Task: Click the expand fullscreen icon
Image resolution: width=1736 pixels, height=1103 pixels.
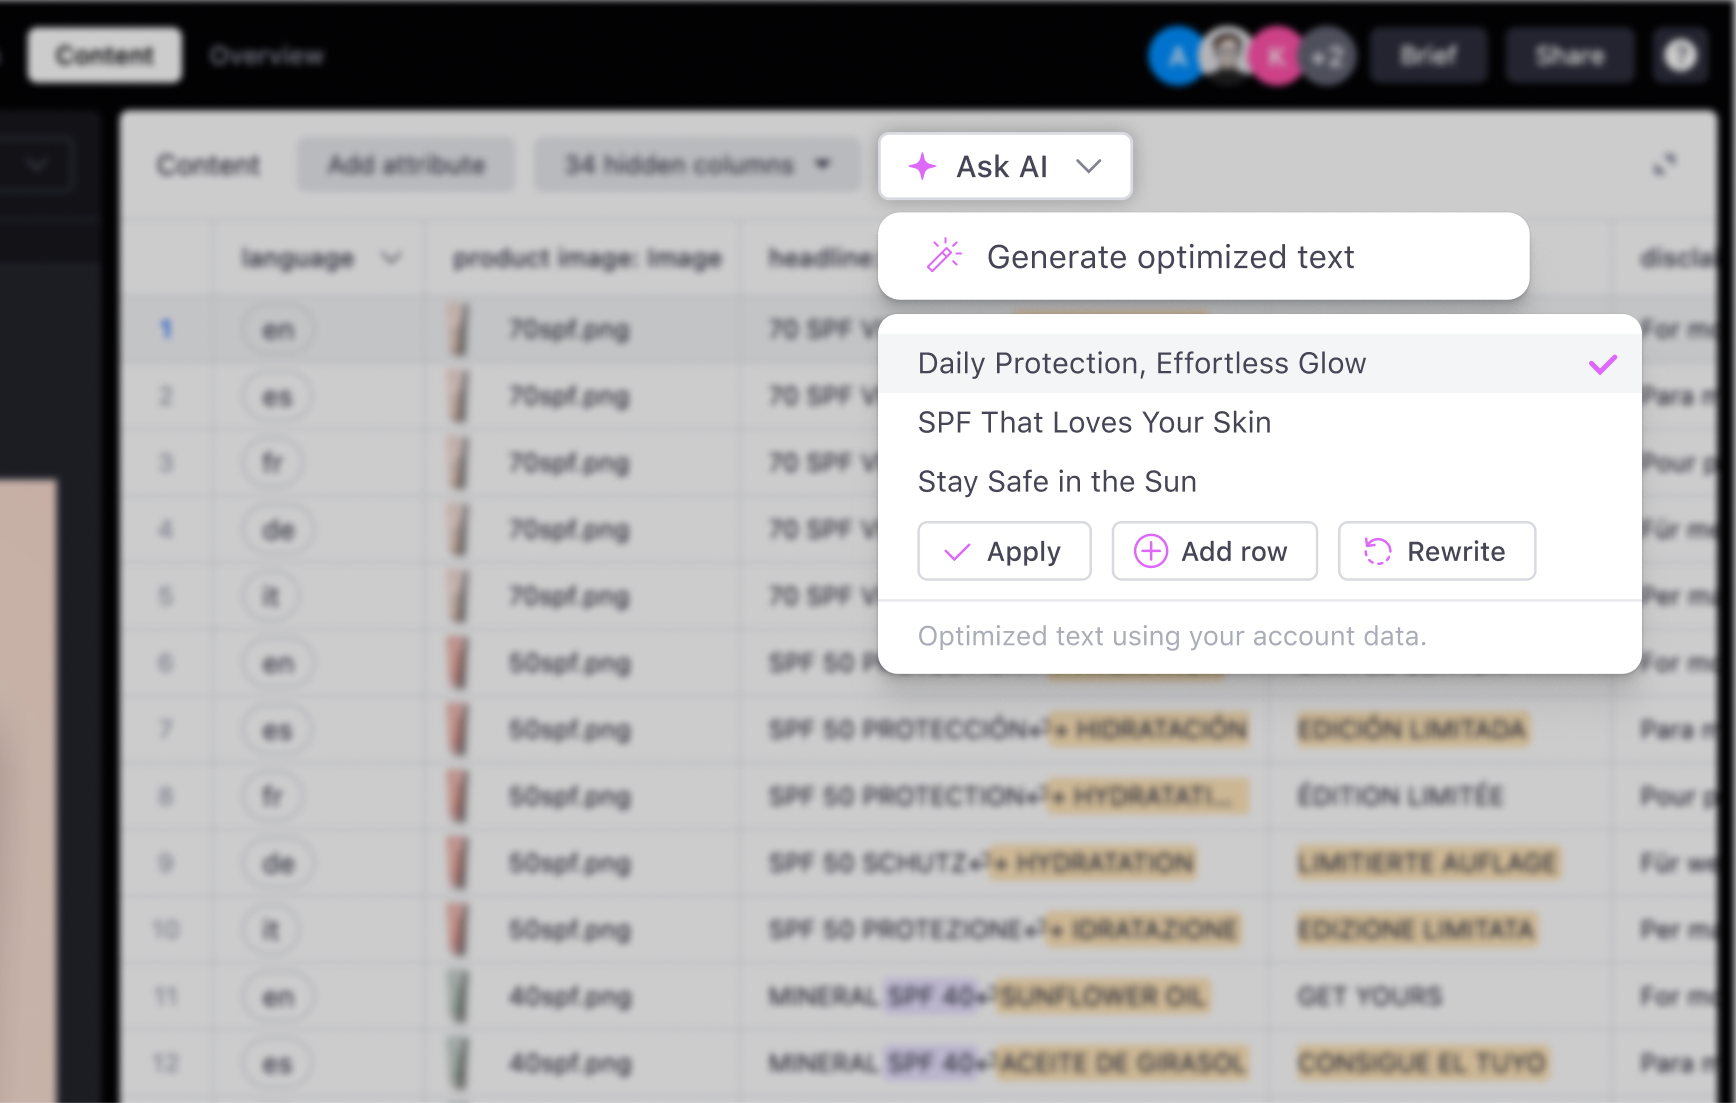Action: [x=1664, y=164]
